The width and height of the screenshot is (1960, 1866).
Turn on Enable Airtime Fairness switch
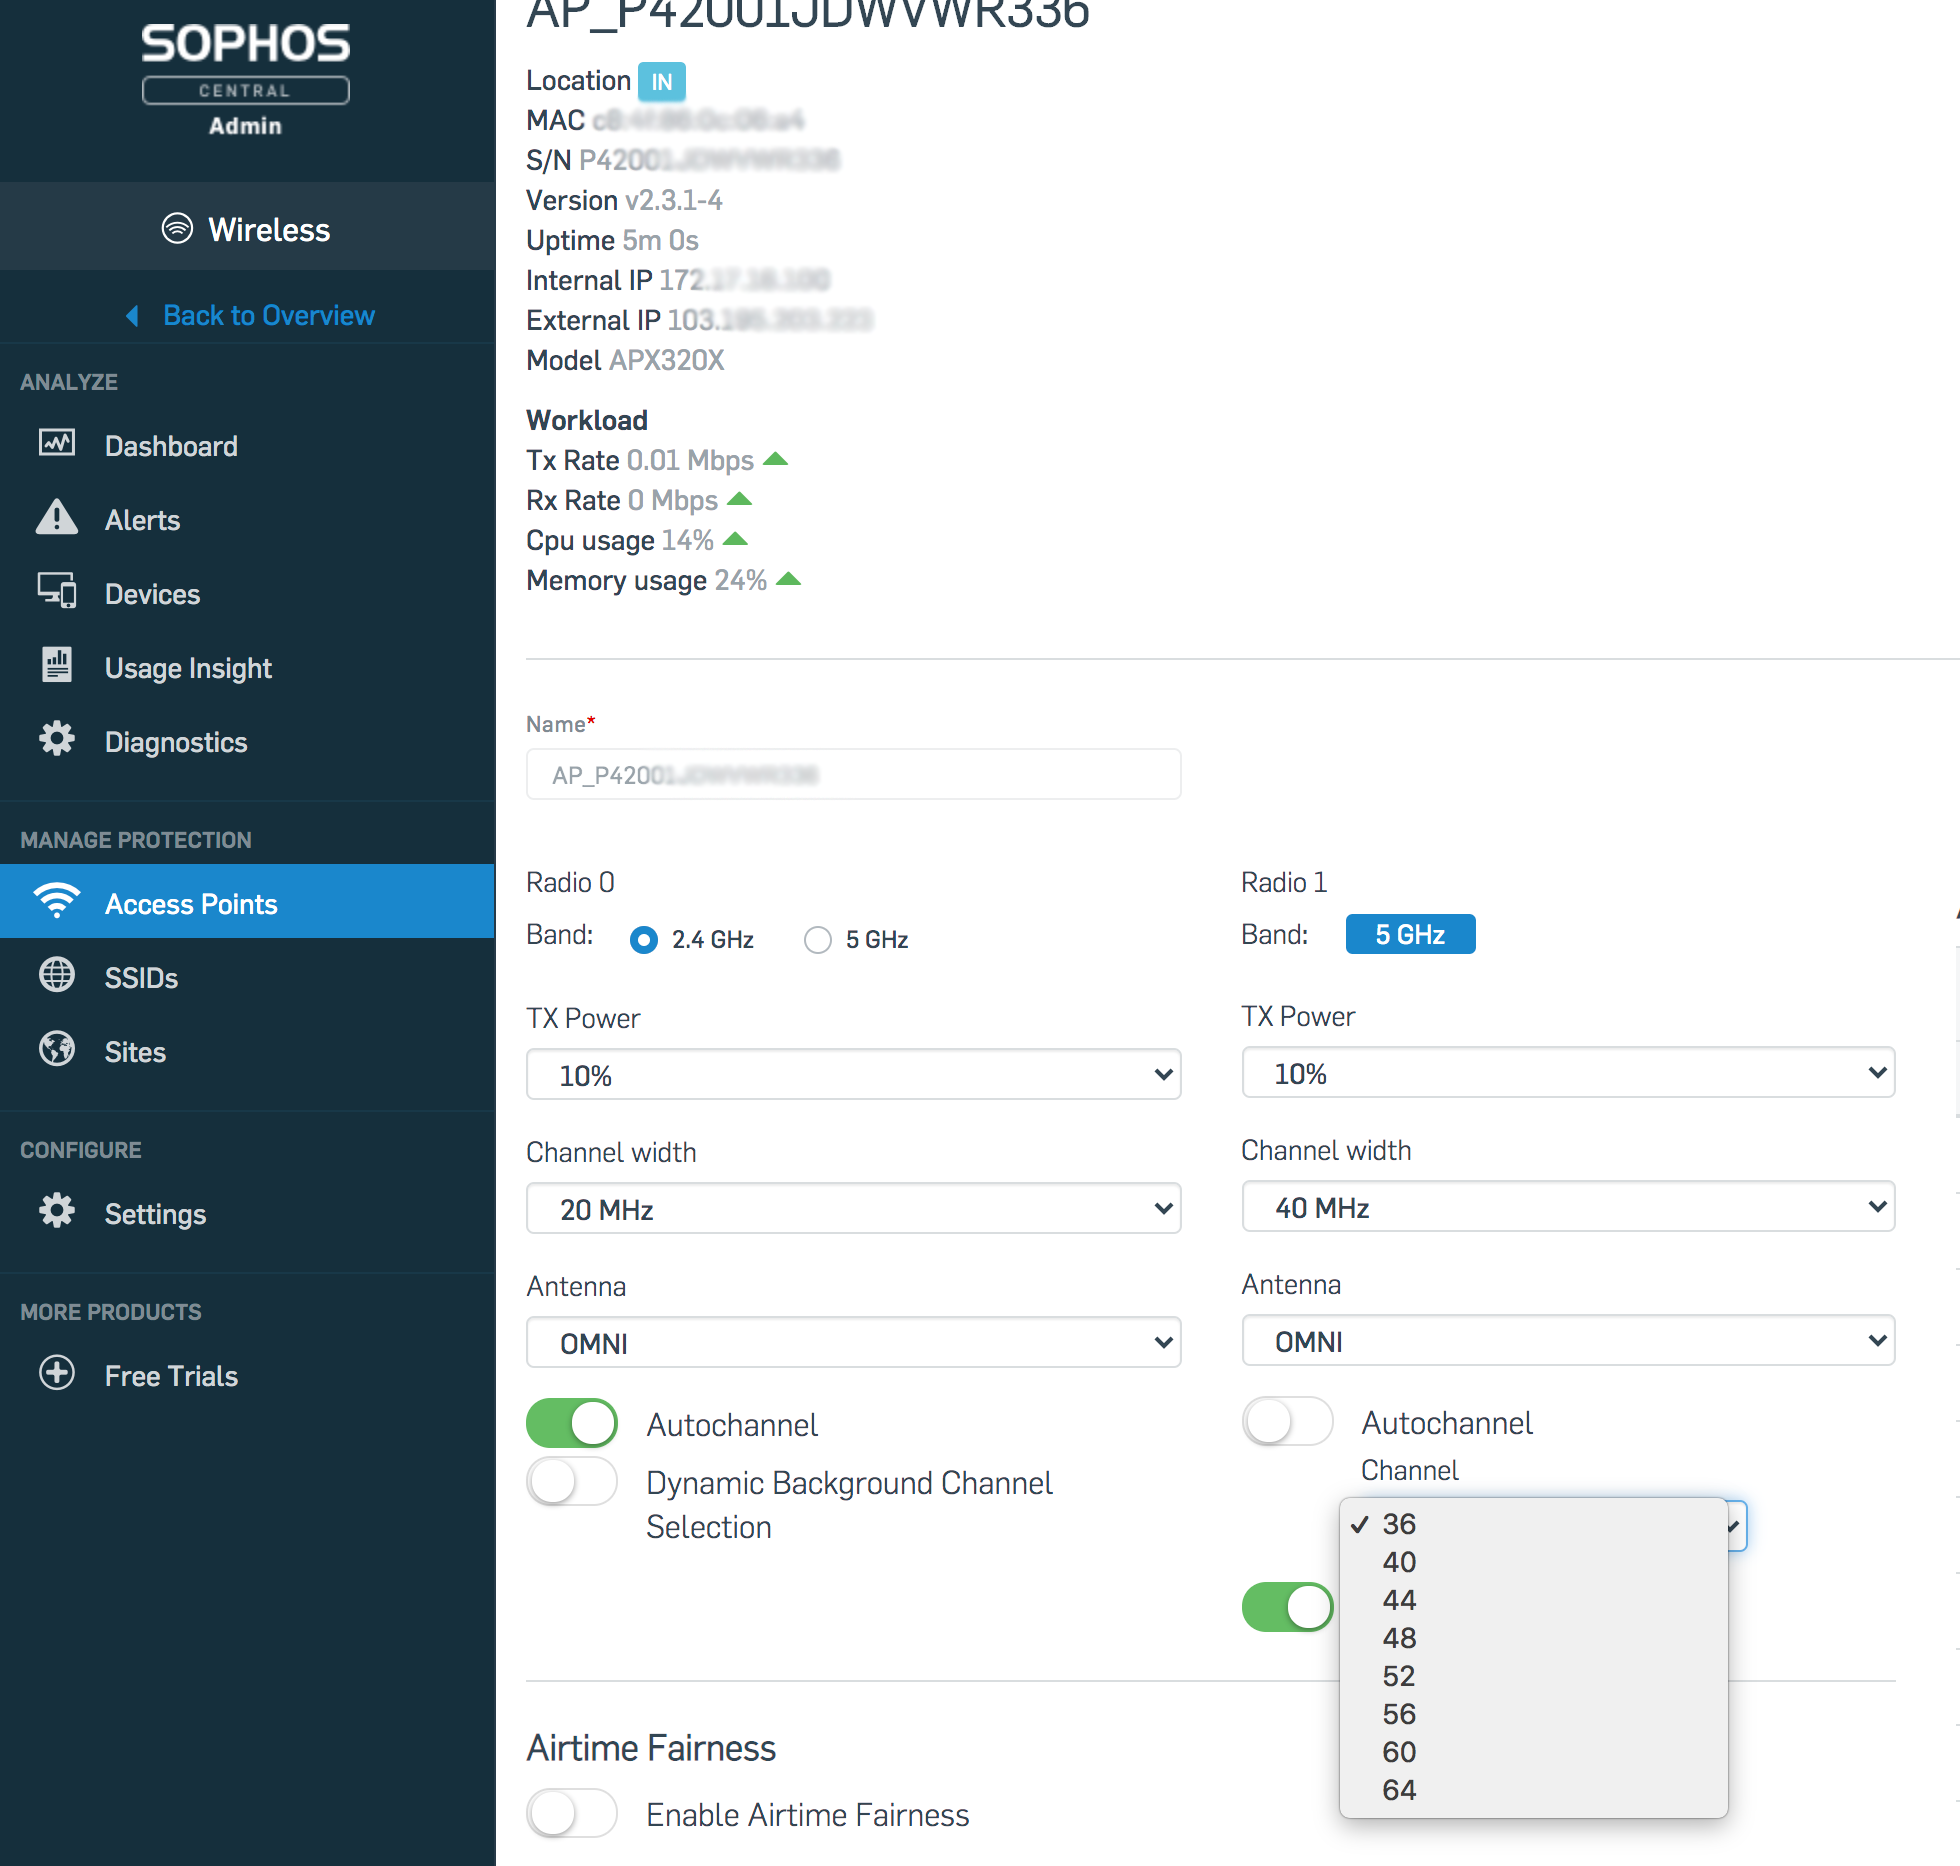[572, 1814]
